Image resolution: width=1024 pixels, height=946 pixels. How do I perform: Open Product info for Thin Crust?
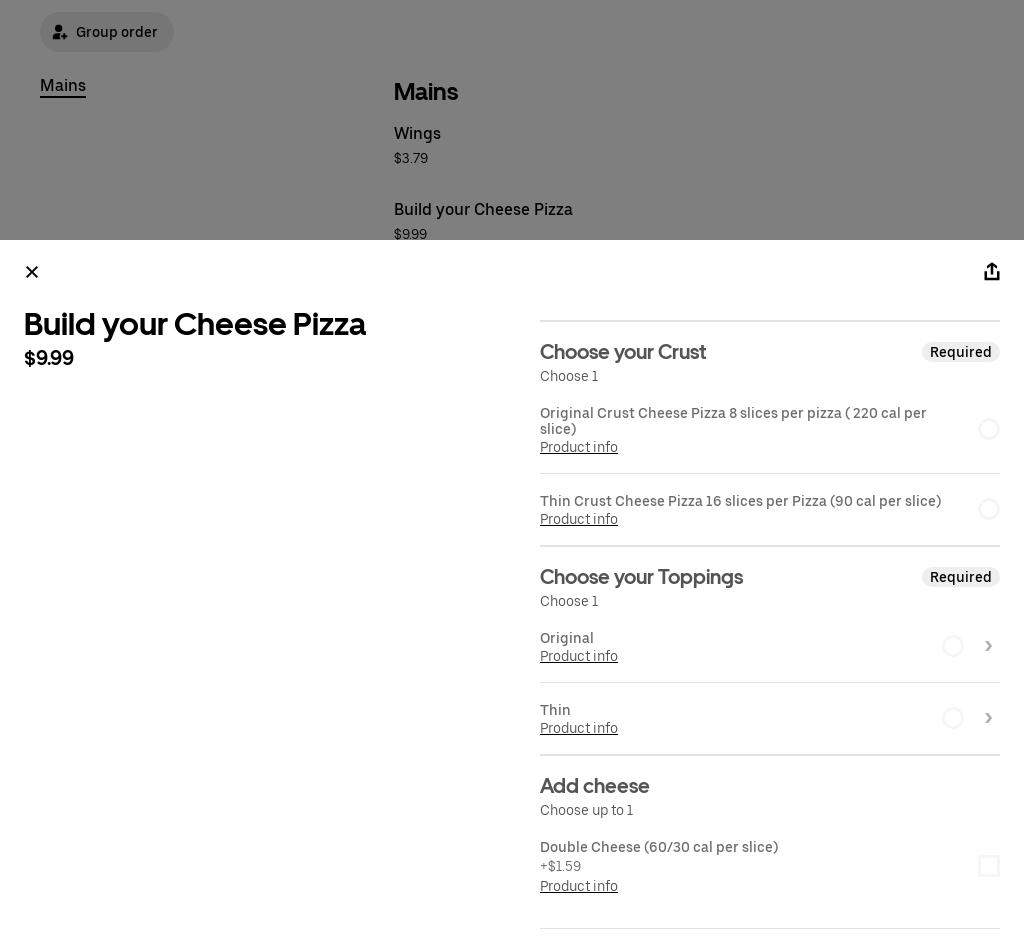tap(578, 519)
